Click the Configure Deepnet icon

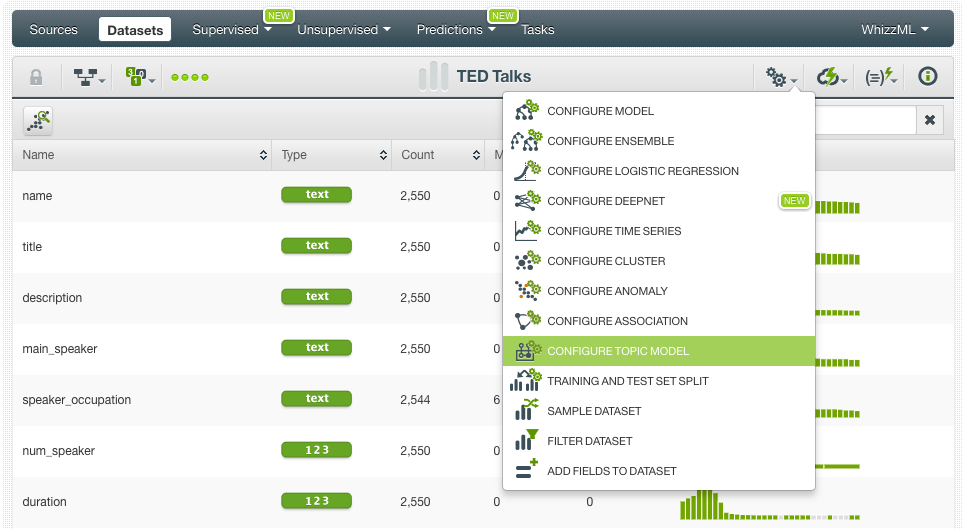pyautogui.click(x=527, y=201)
